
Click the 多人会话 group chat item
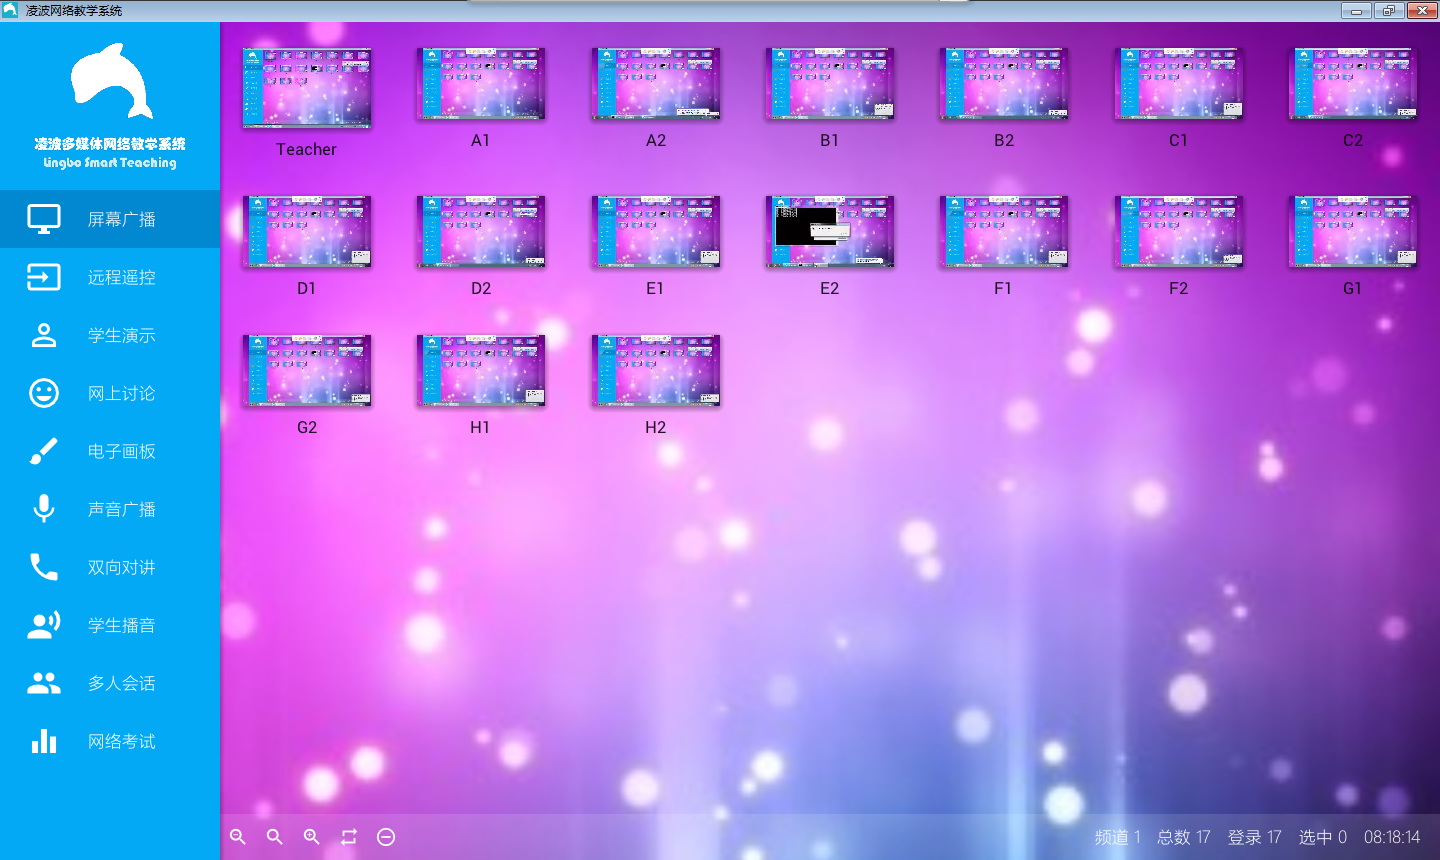[110, 683]
